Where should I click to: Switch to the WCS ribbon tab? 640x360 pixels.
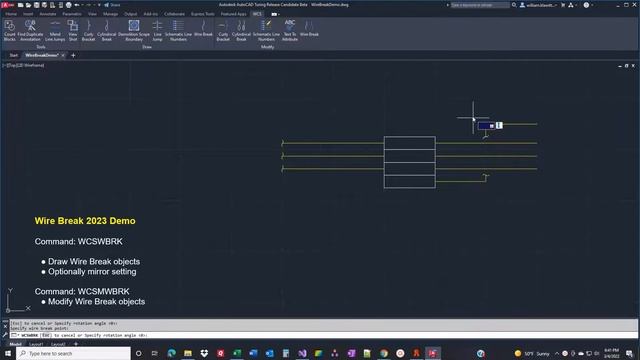(x=257, y=14)
